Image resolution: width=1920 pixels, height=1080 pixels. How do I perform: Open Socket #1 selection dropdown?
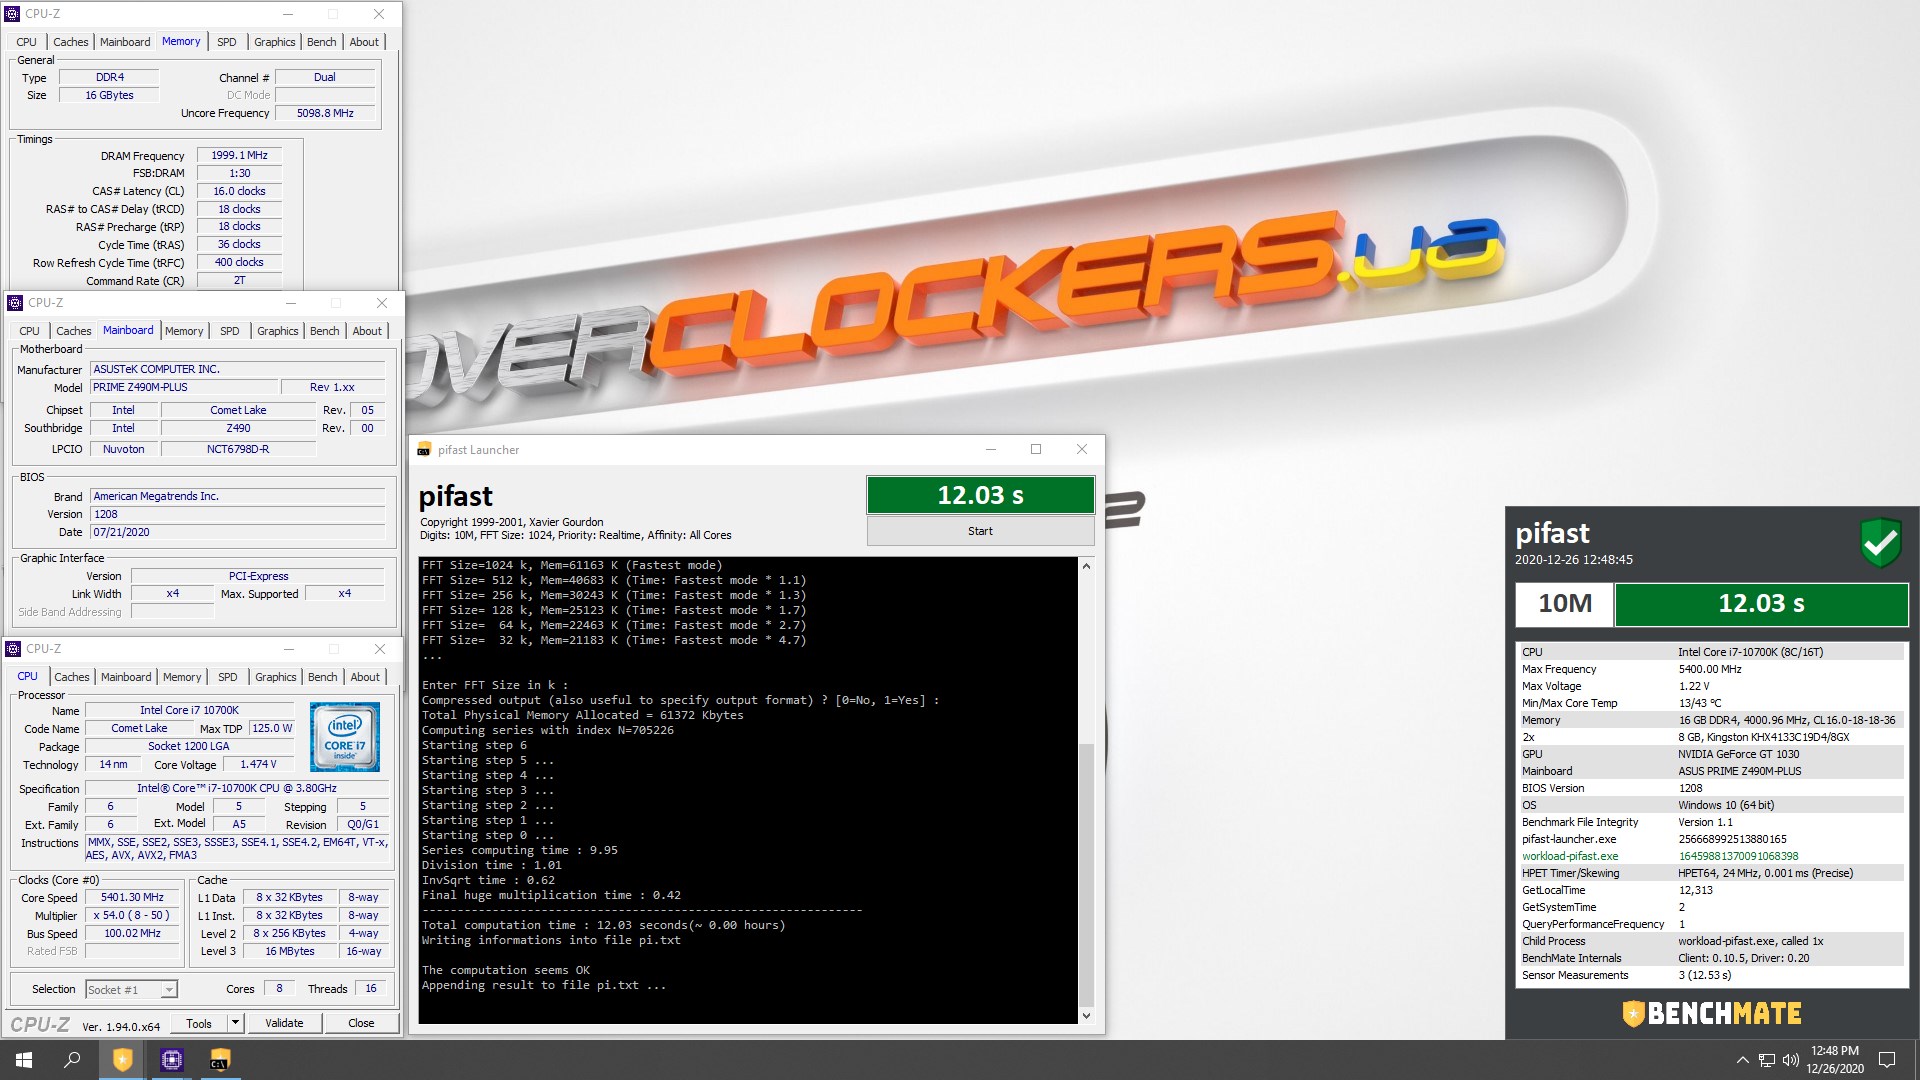131,989
